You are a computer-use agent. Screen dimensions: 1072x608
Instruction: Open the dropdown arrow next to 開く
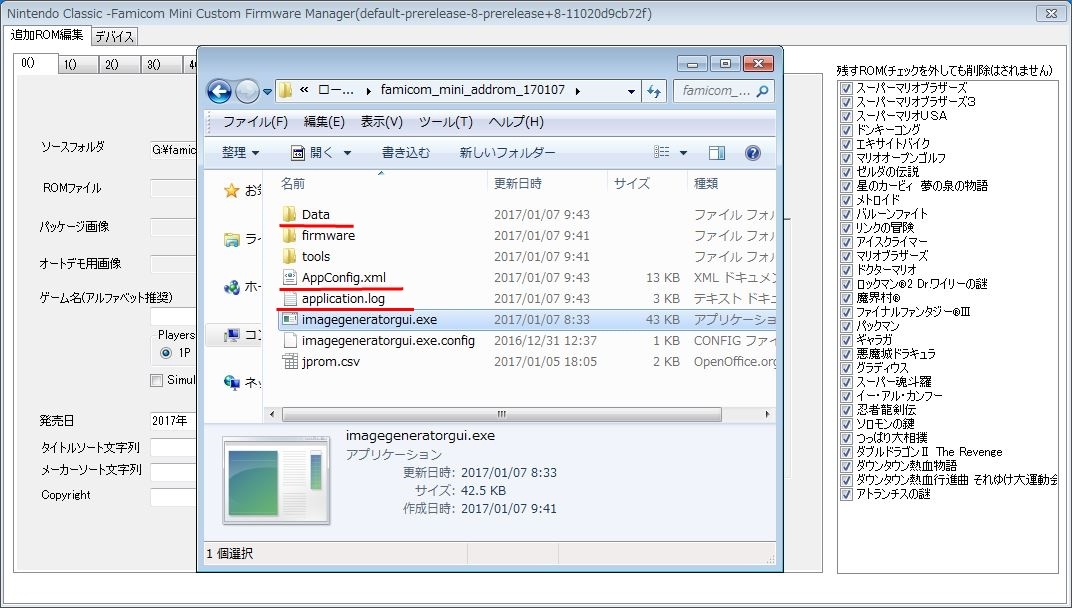[347, 153]
